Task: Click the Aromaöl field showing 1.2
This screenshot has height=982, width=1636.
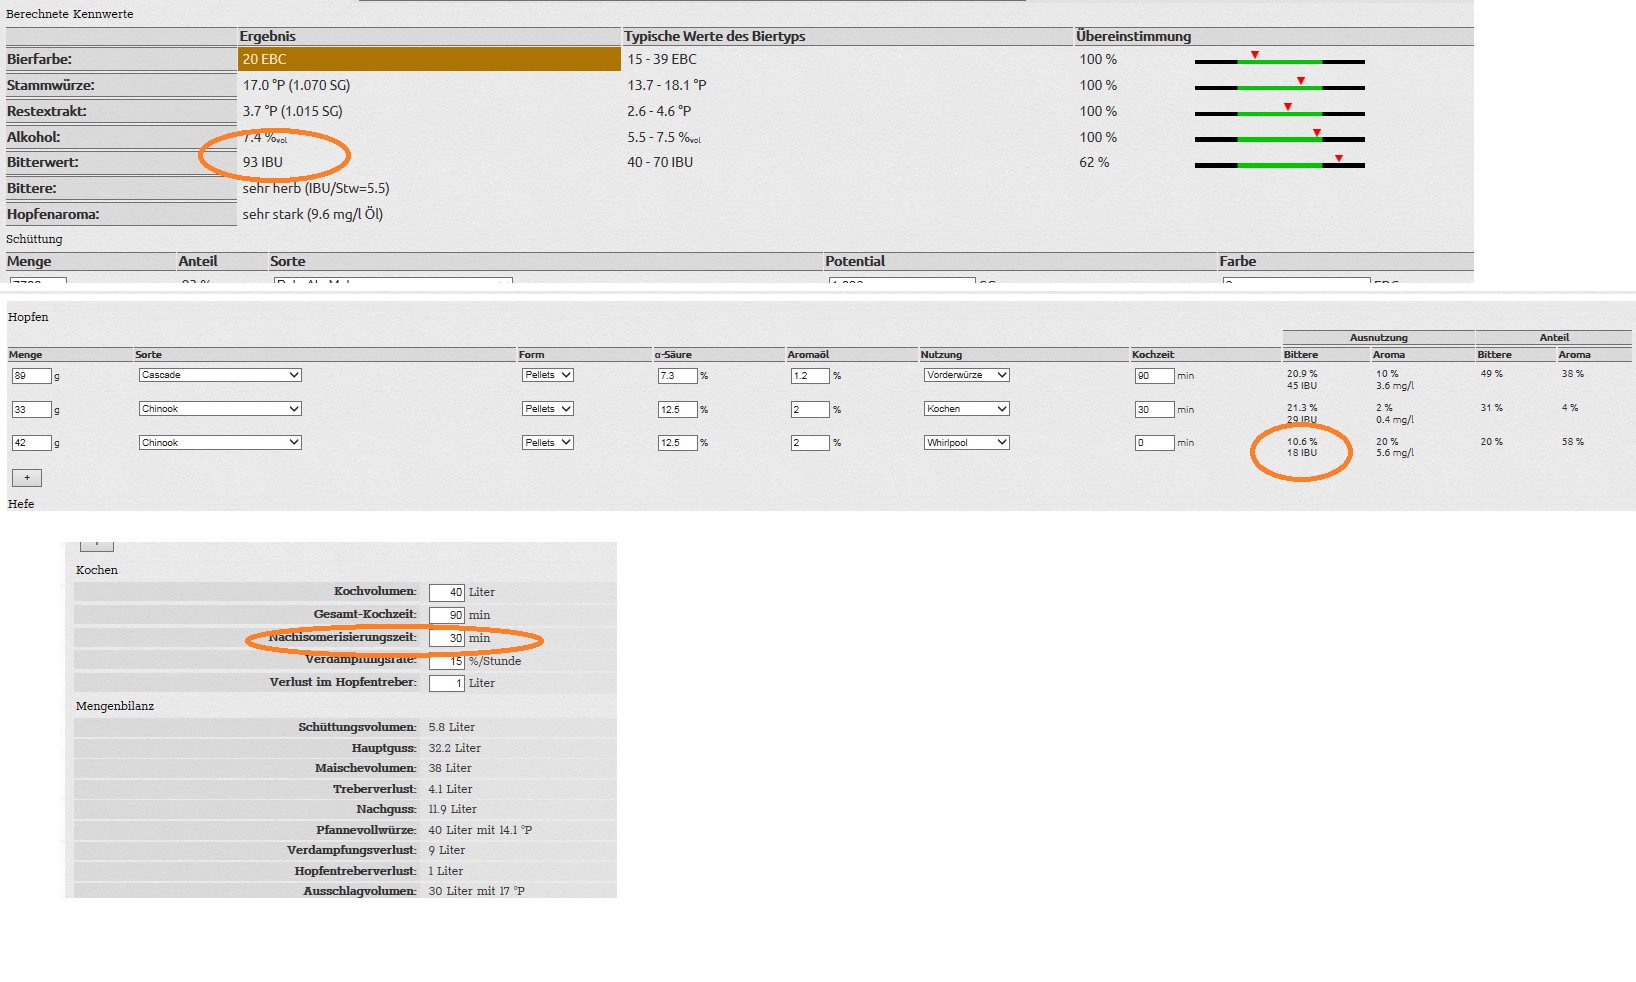Action: pyautogui.click(x=809, y=376)
